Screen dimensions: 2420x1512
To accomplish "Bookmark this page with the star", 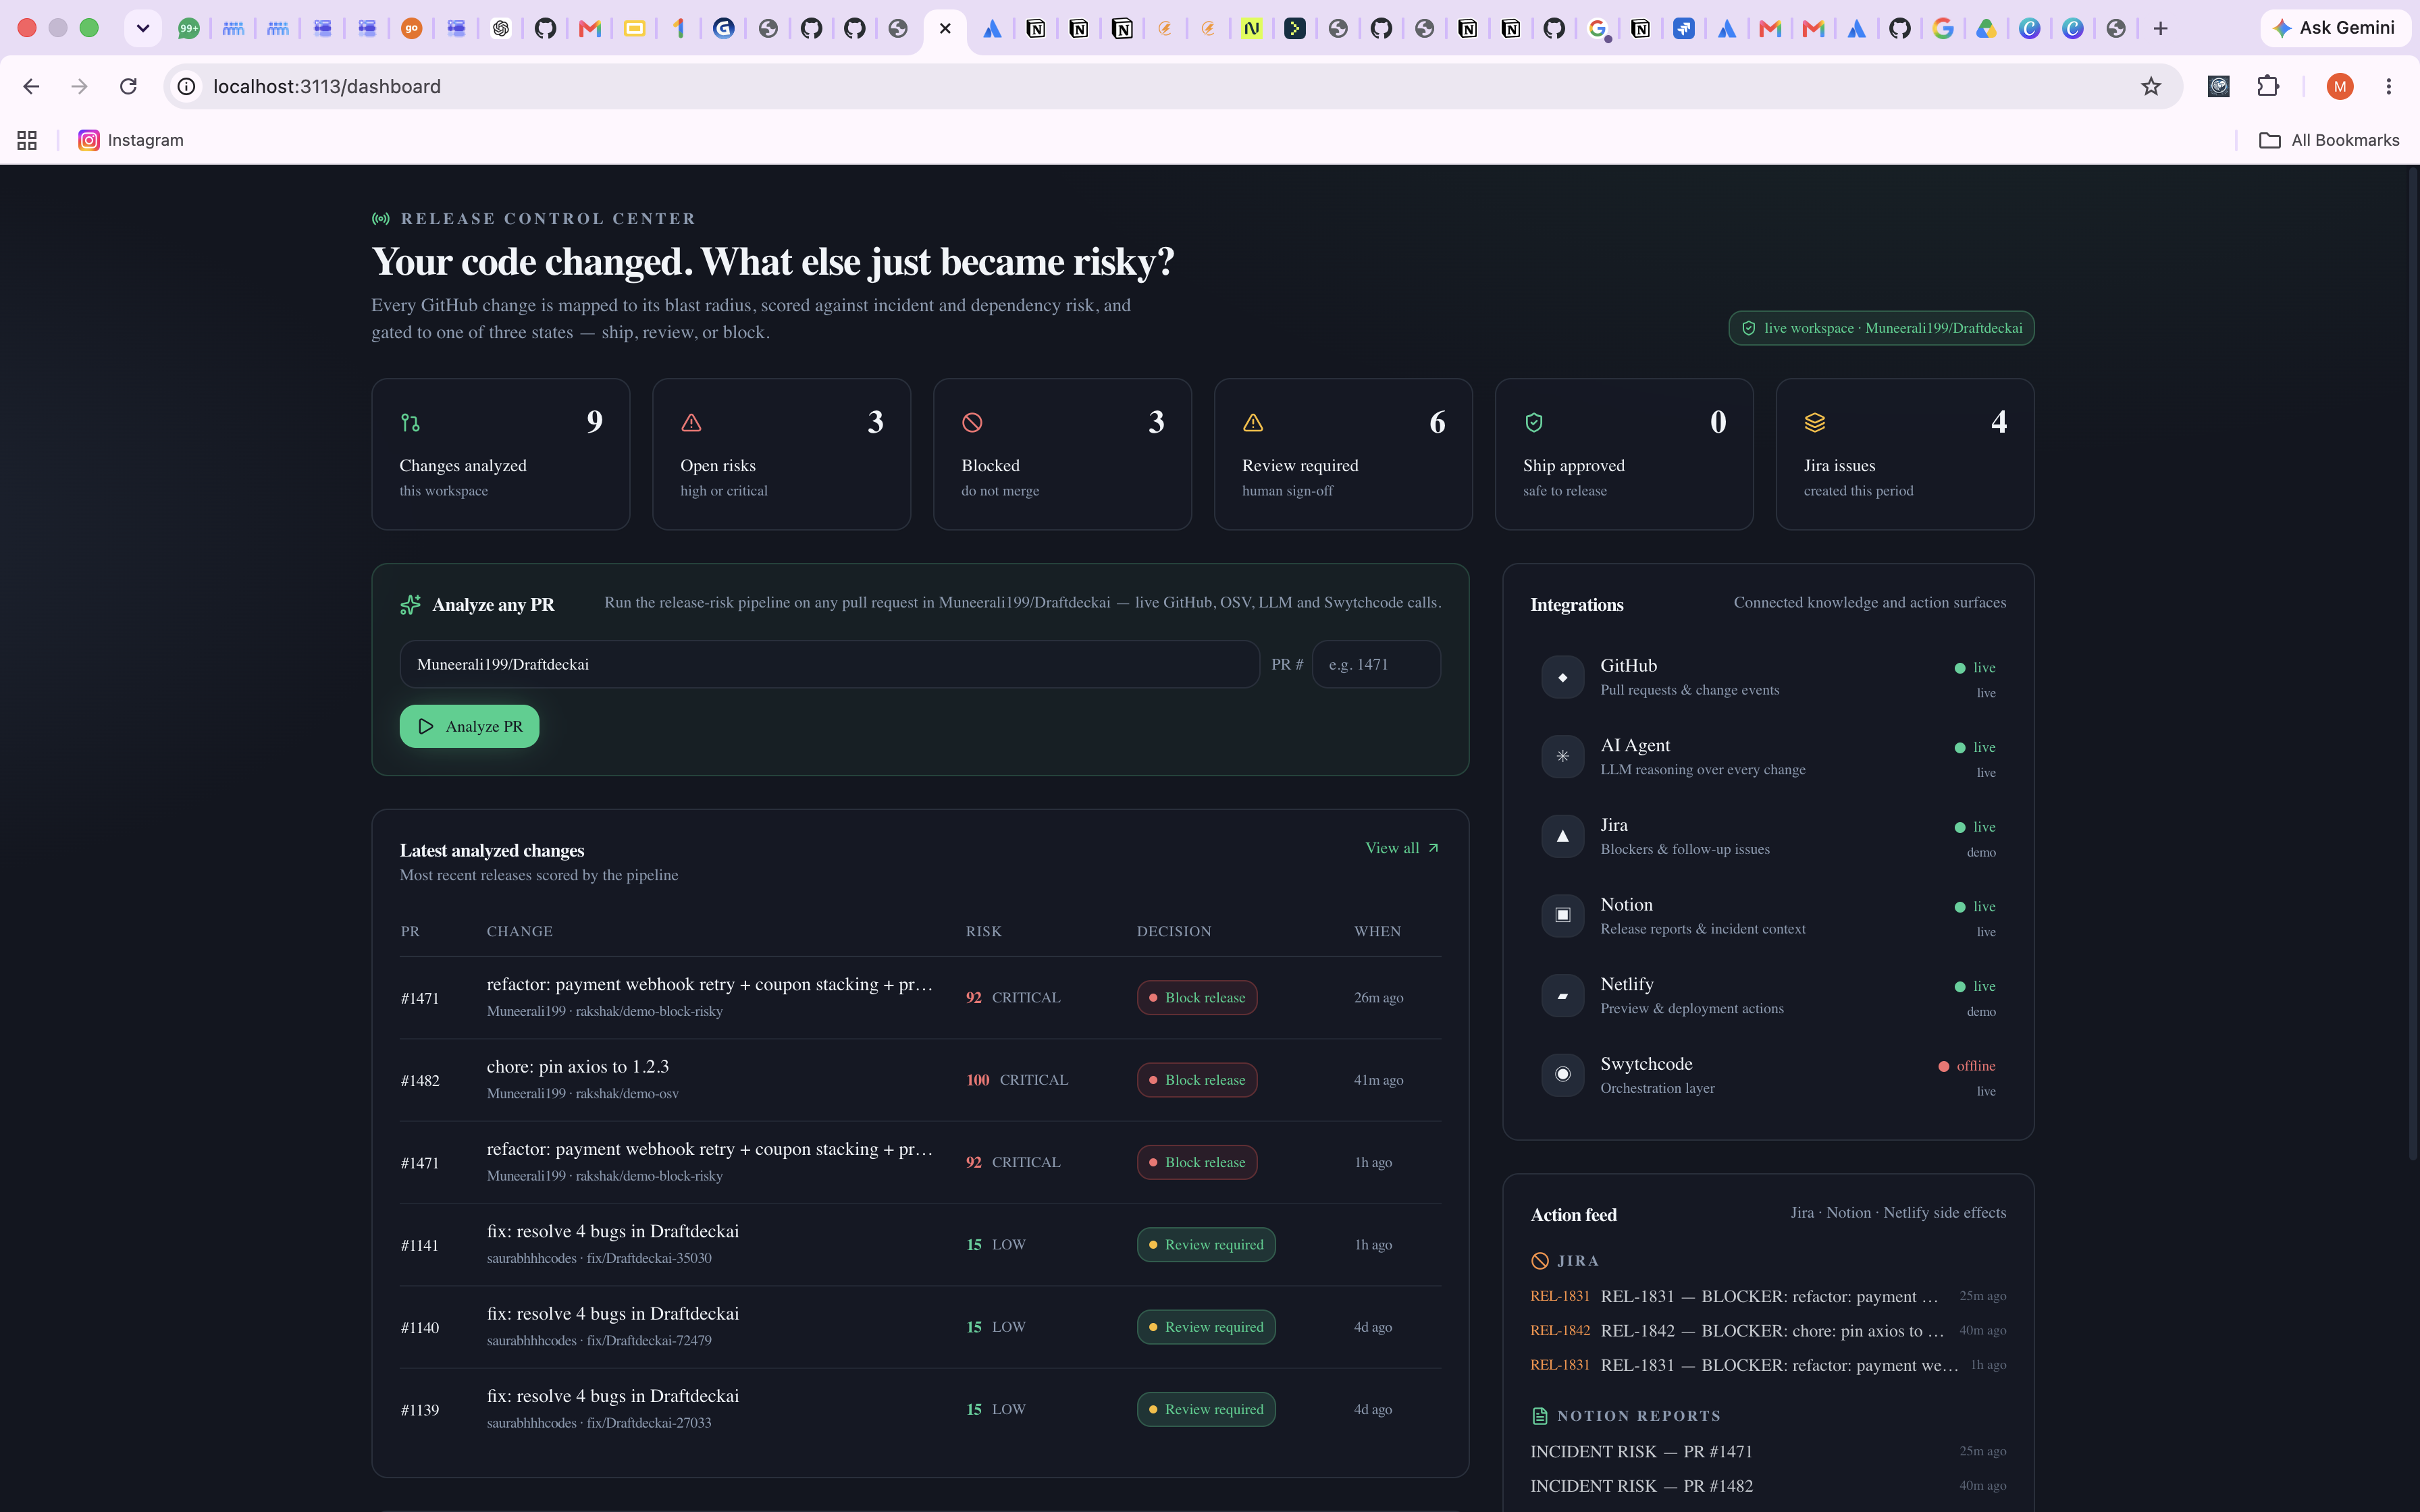I will tap(2151, 87).
